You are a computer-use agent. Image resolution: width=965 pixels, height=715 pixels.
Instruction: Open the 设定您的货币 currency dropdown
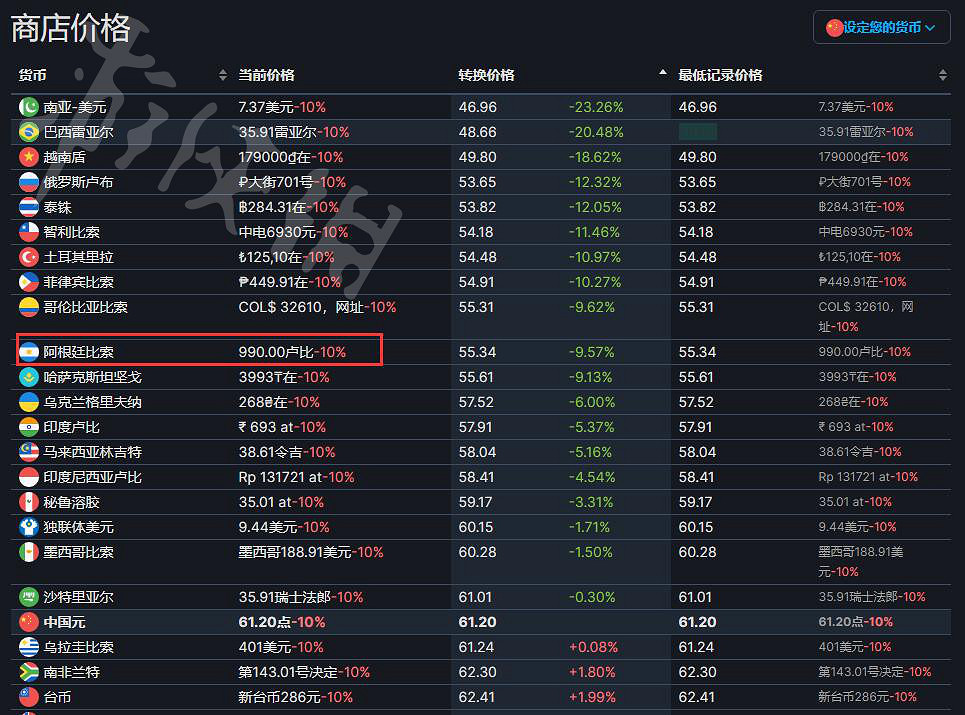[x=881, y=28]
